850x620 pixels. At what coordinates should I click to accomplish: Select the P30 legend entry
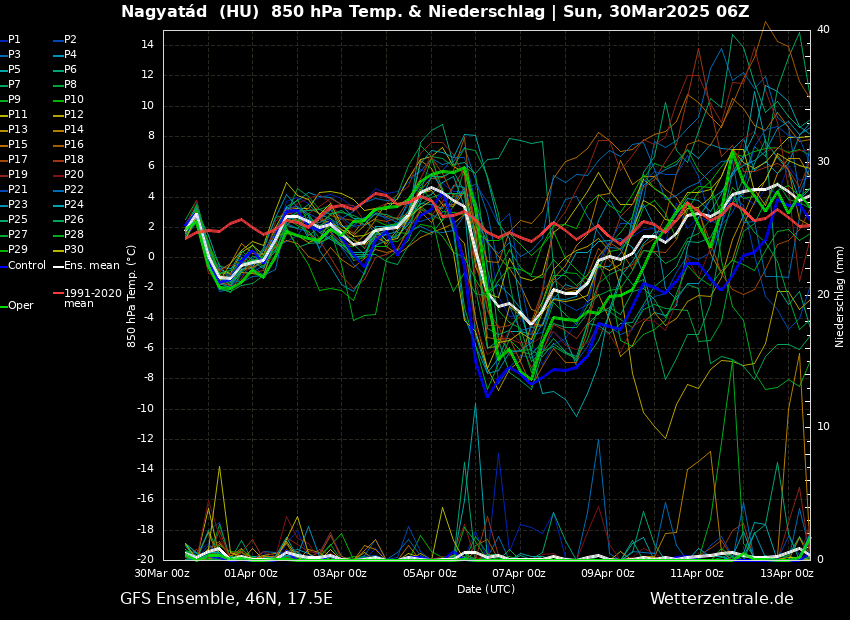tap(74, 250)
